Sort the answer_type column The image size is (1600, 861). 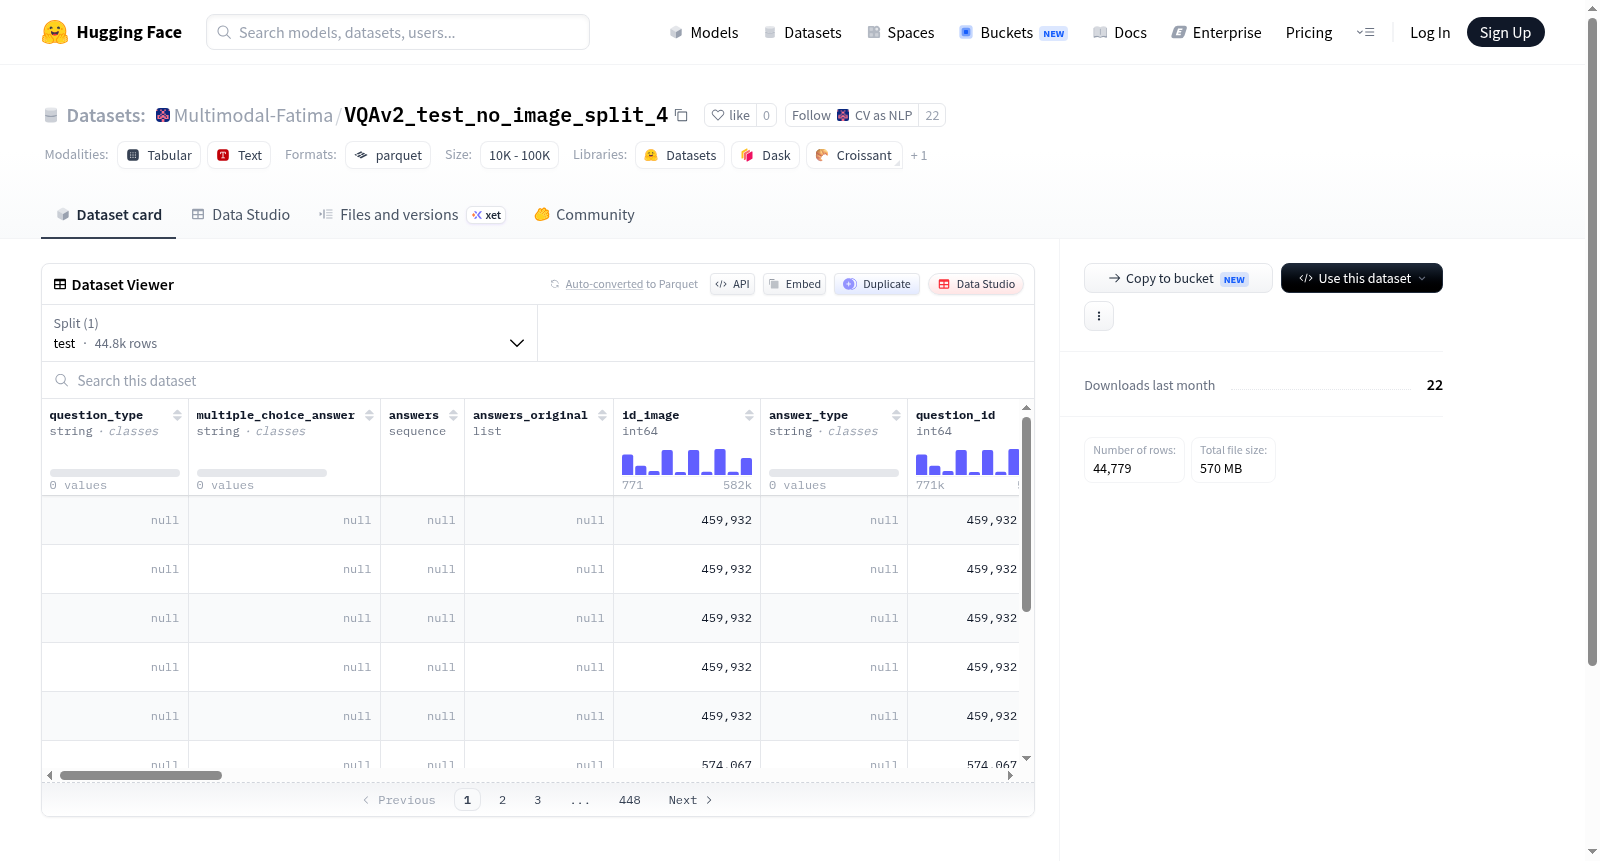[x=896, y=415]
